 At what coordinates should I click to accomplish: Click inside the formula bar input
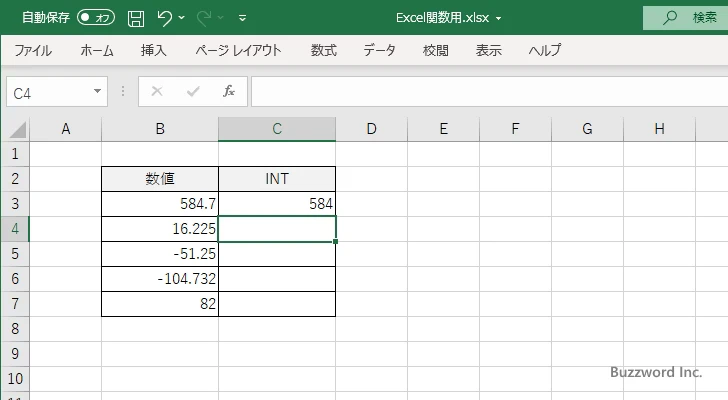click(x=480, y=91)
